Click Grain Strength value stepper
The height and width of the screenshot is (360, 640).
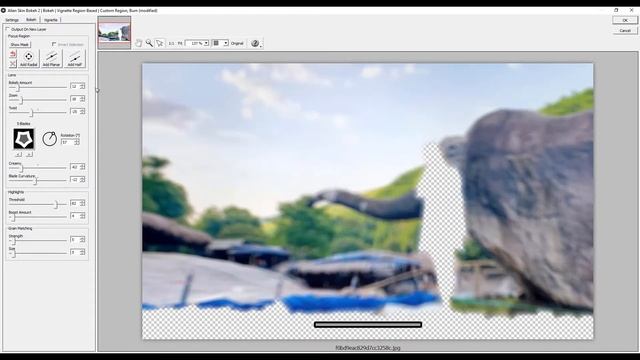point(82,240)
